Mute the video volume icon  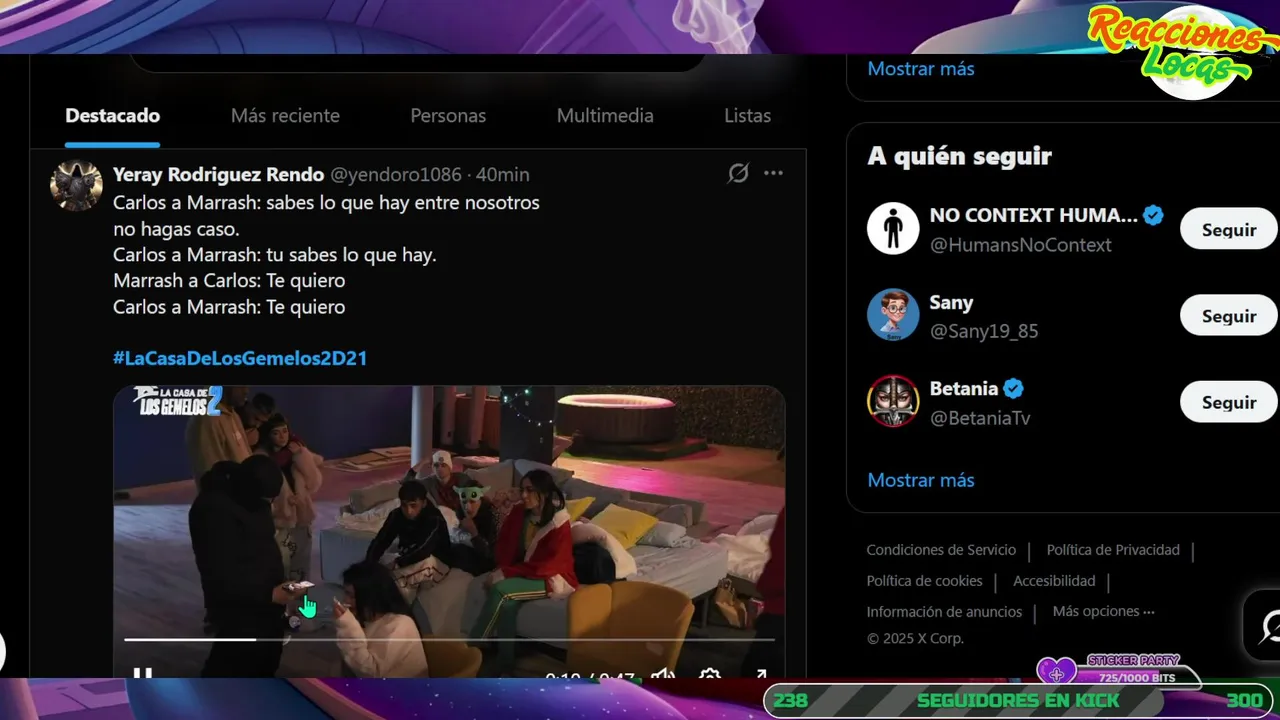pos(662,673)
